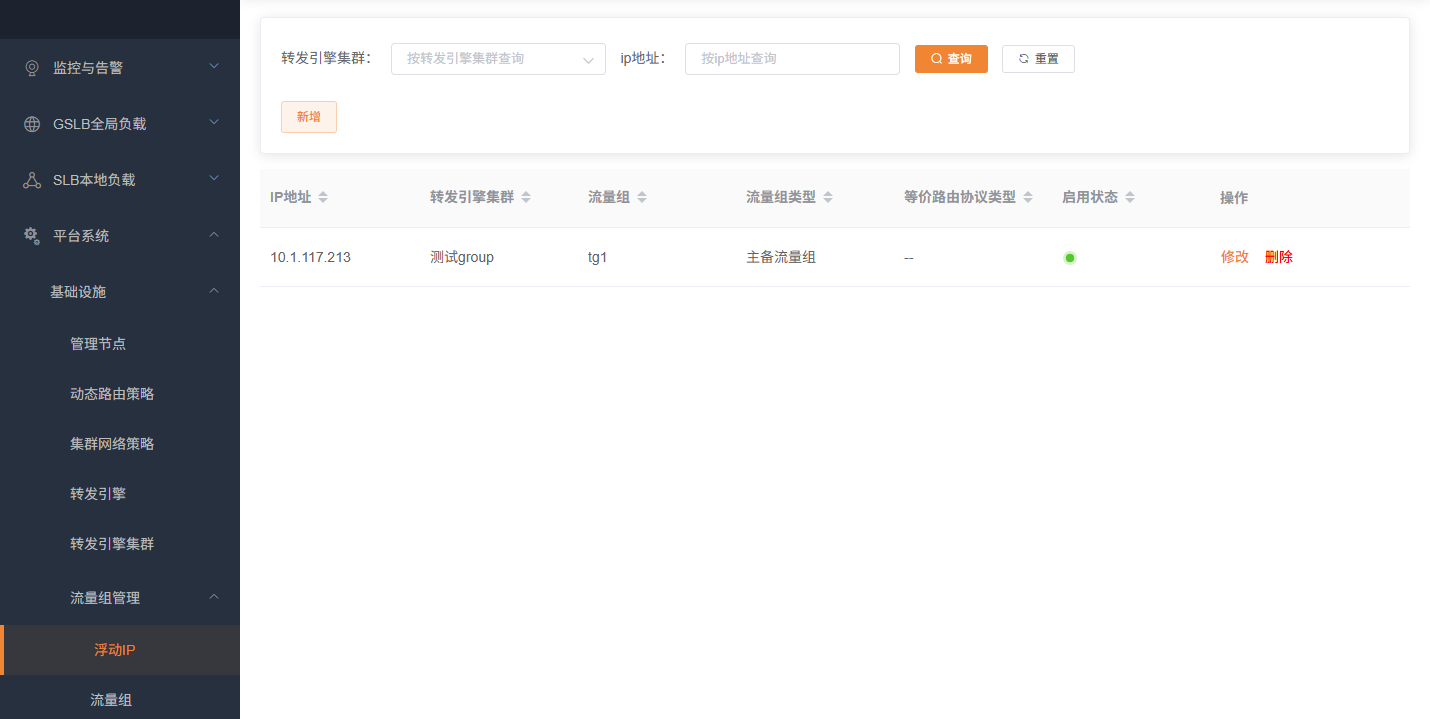Sort by 转发引擎集群 column arrows

[x=526, y=198]
